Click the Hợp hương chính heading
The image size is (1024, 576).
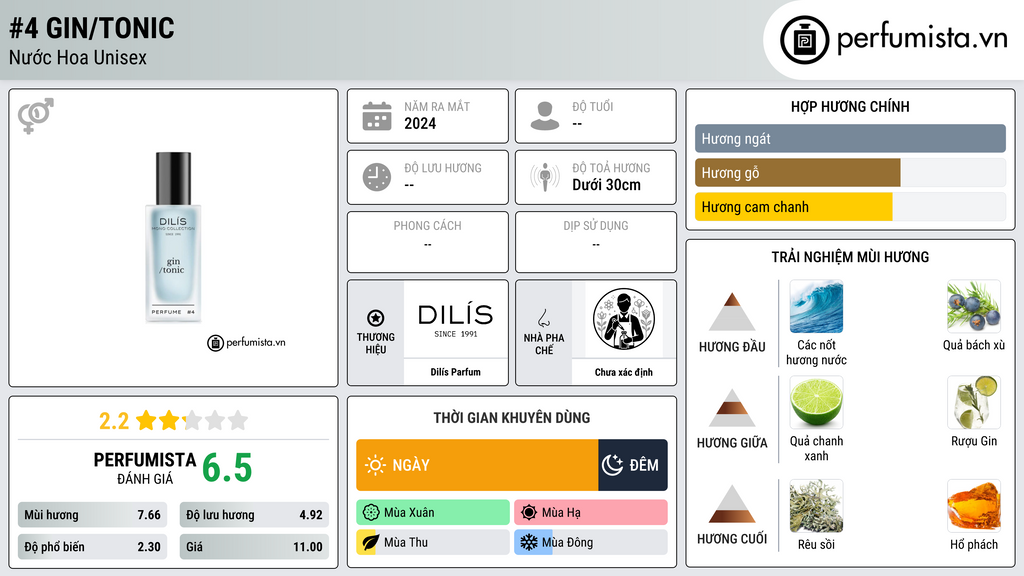click(850, 106)
